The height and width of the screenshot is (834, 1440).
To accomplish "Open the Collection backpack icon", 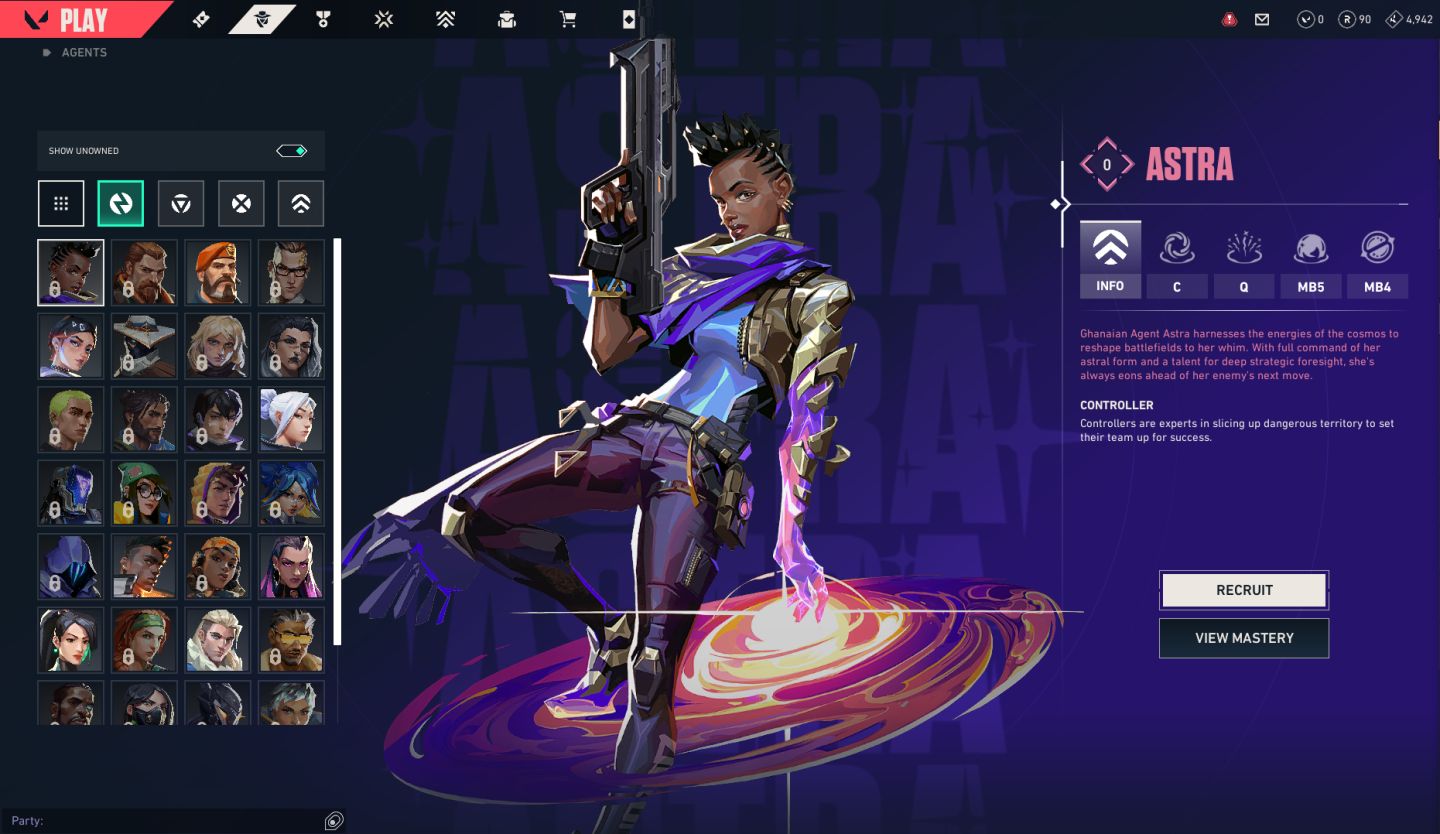I will pos(507,19).
